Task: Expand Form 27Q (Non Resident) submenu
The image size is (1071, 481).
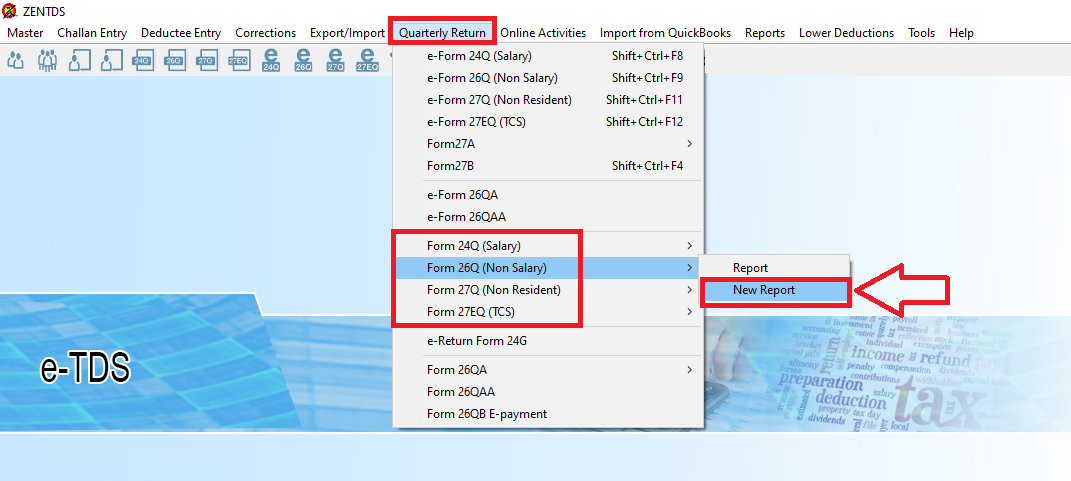Action: click(548, 290)
